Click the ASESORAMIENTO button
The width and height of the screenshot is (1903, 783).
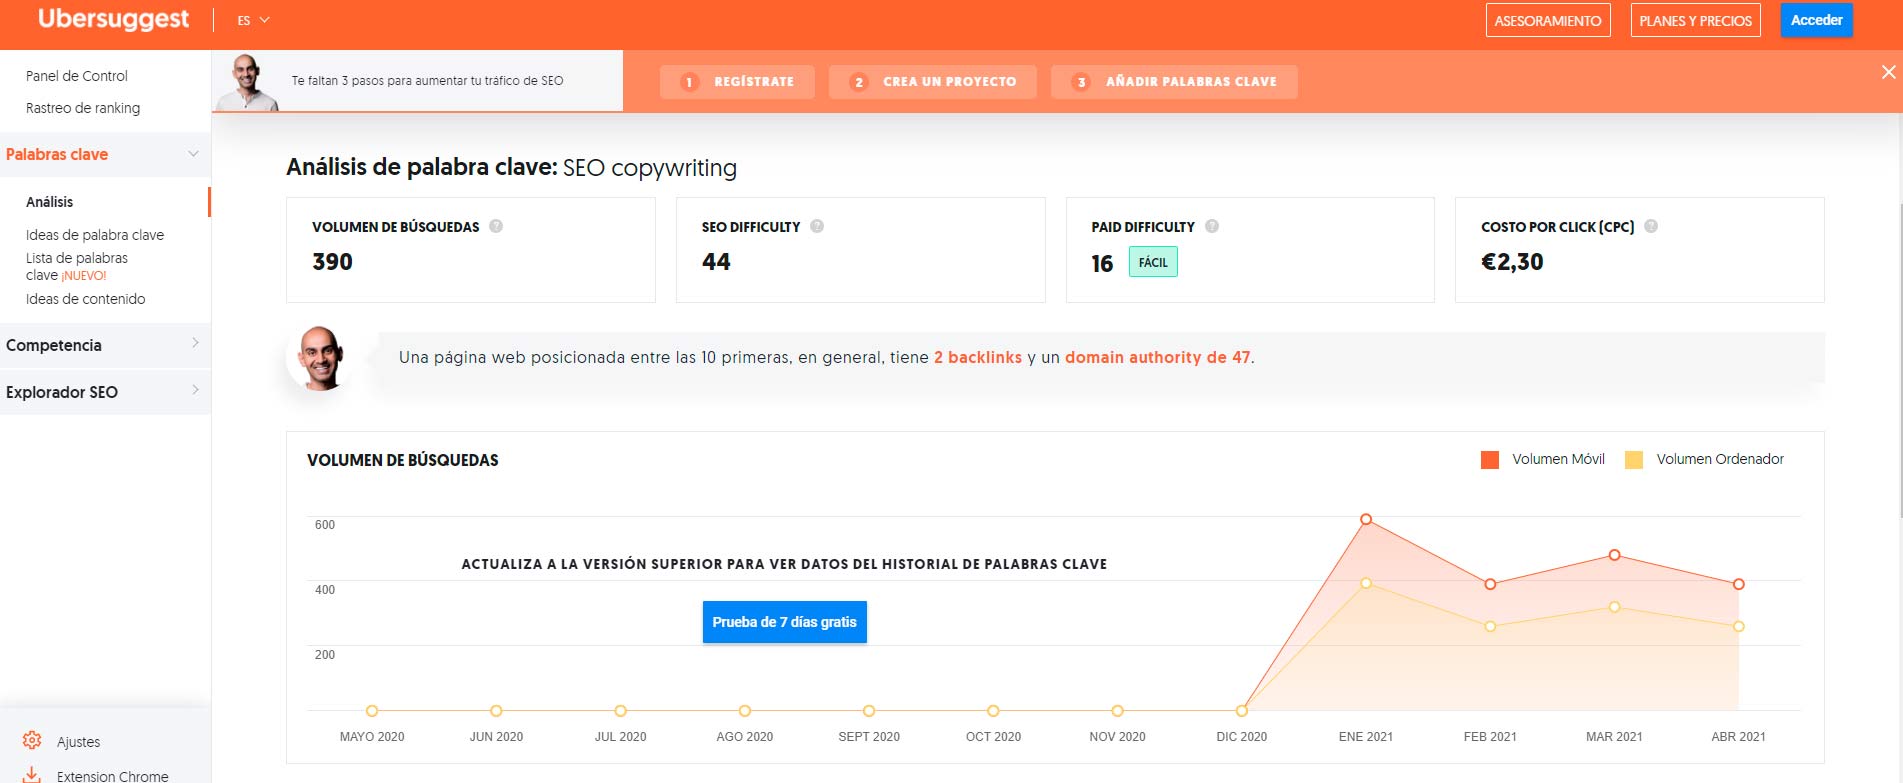click(x=1547, y=20)
